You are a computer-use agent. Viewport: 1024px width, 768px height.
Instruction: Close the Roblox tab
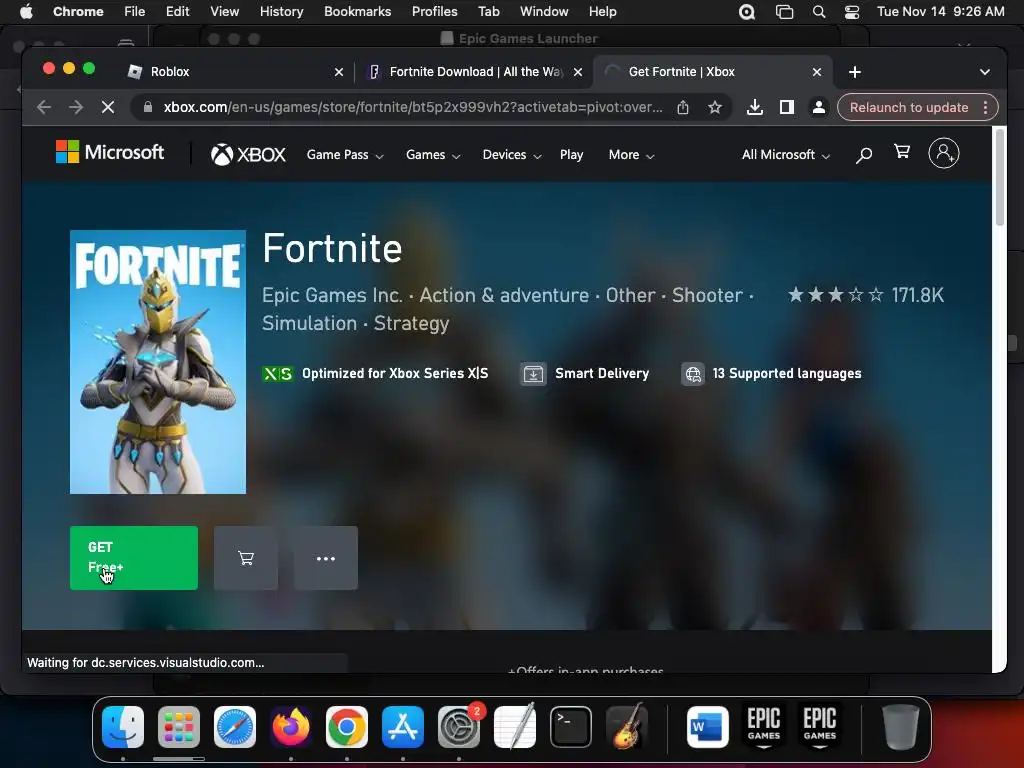pos(339,72)
